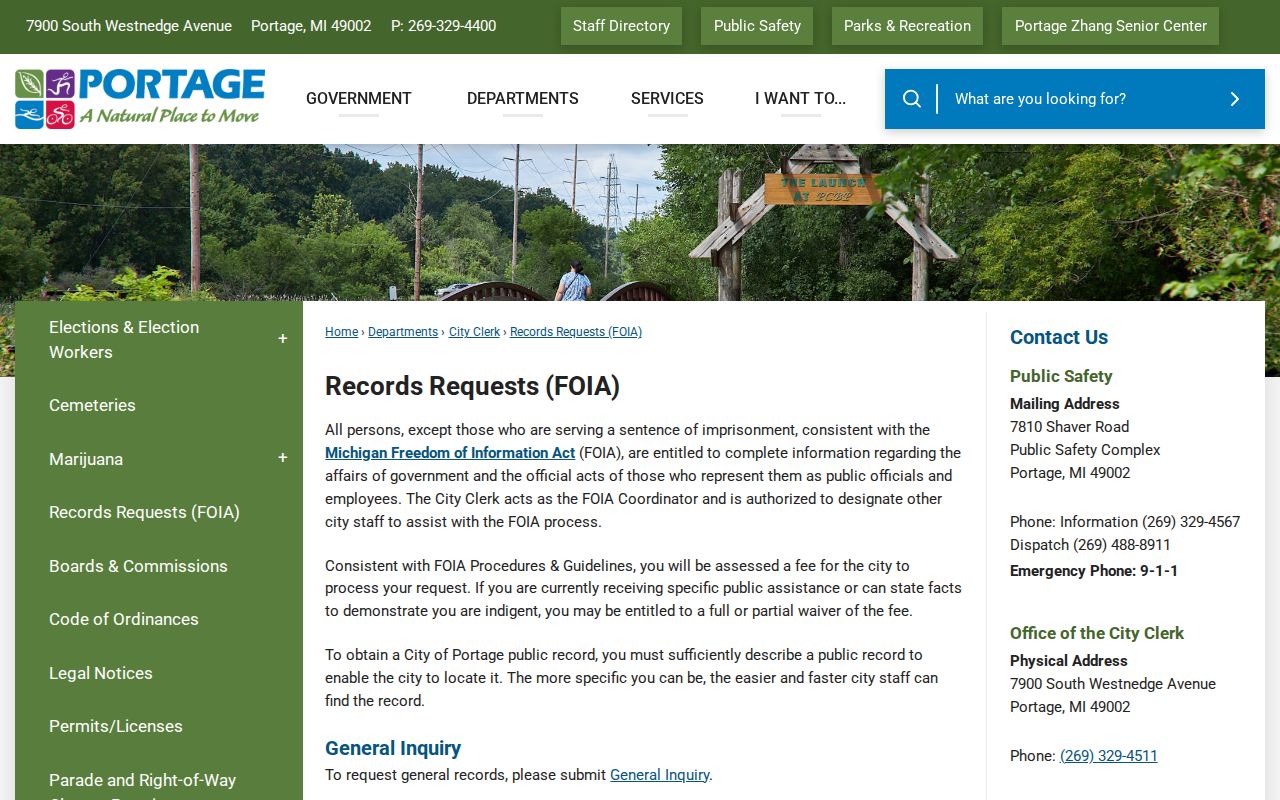Expand the Marijuana submenu plus sign
This screenshot has width=1280, height=800.
tap(282, 458)
